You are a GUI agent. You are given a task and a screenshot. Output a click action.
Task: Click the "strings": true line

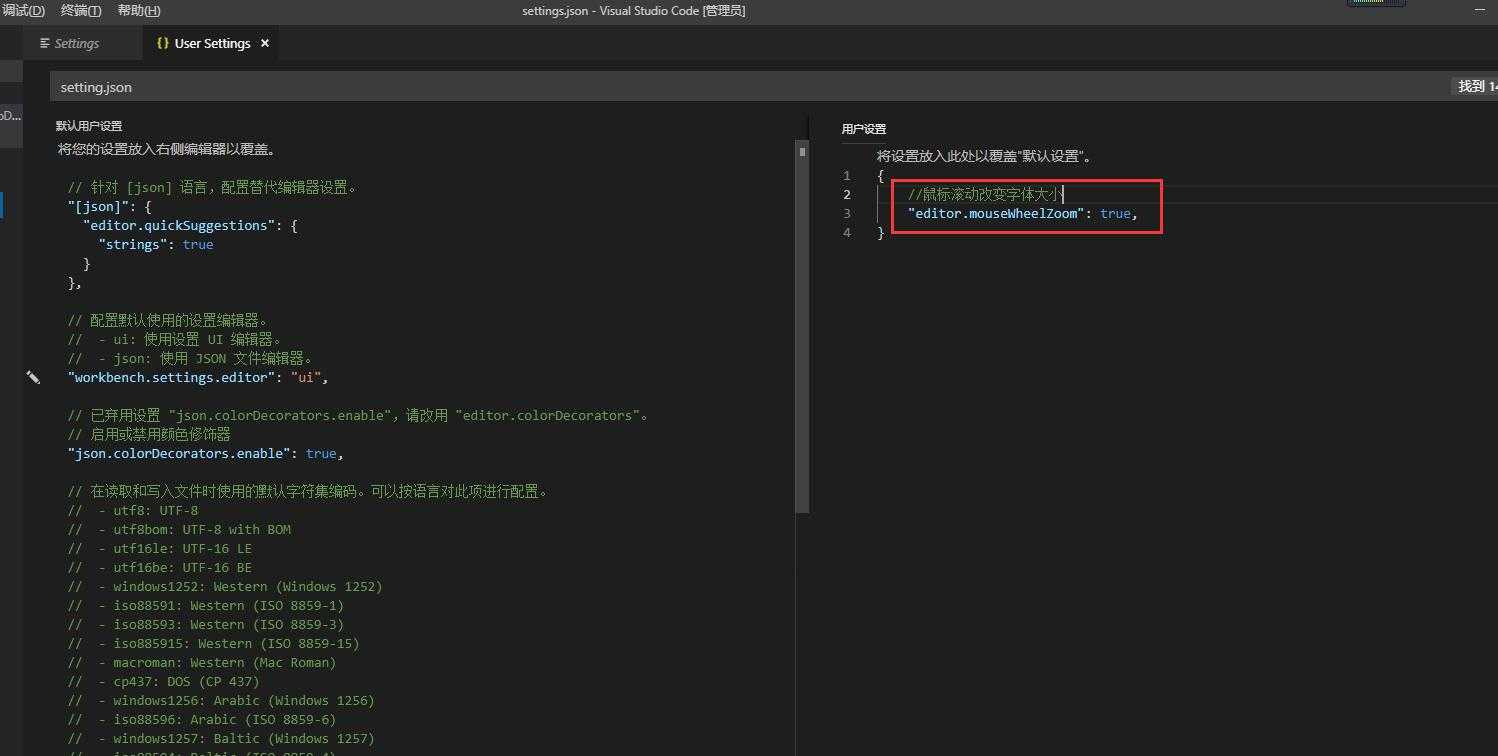pyautogui.click(x=155, y=244)
